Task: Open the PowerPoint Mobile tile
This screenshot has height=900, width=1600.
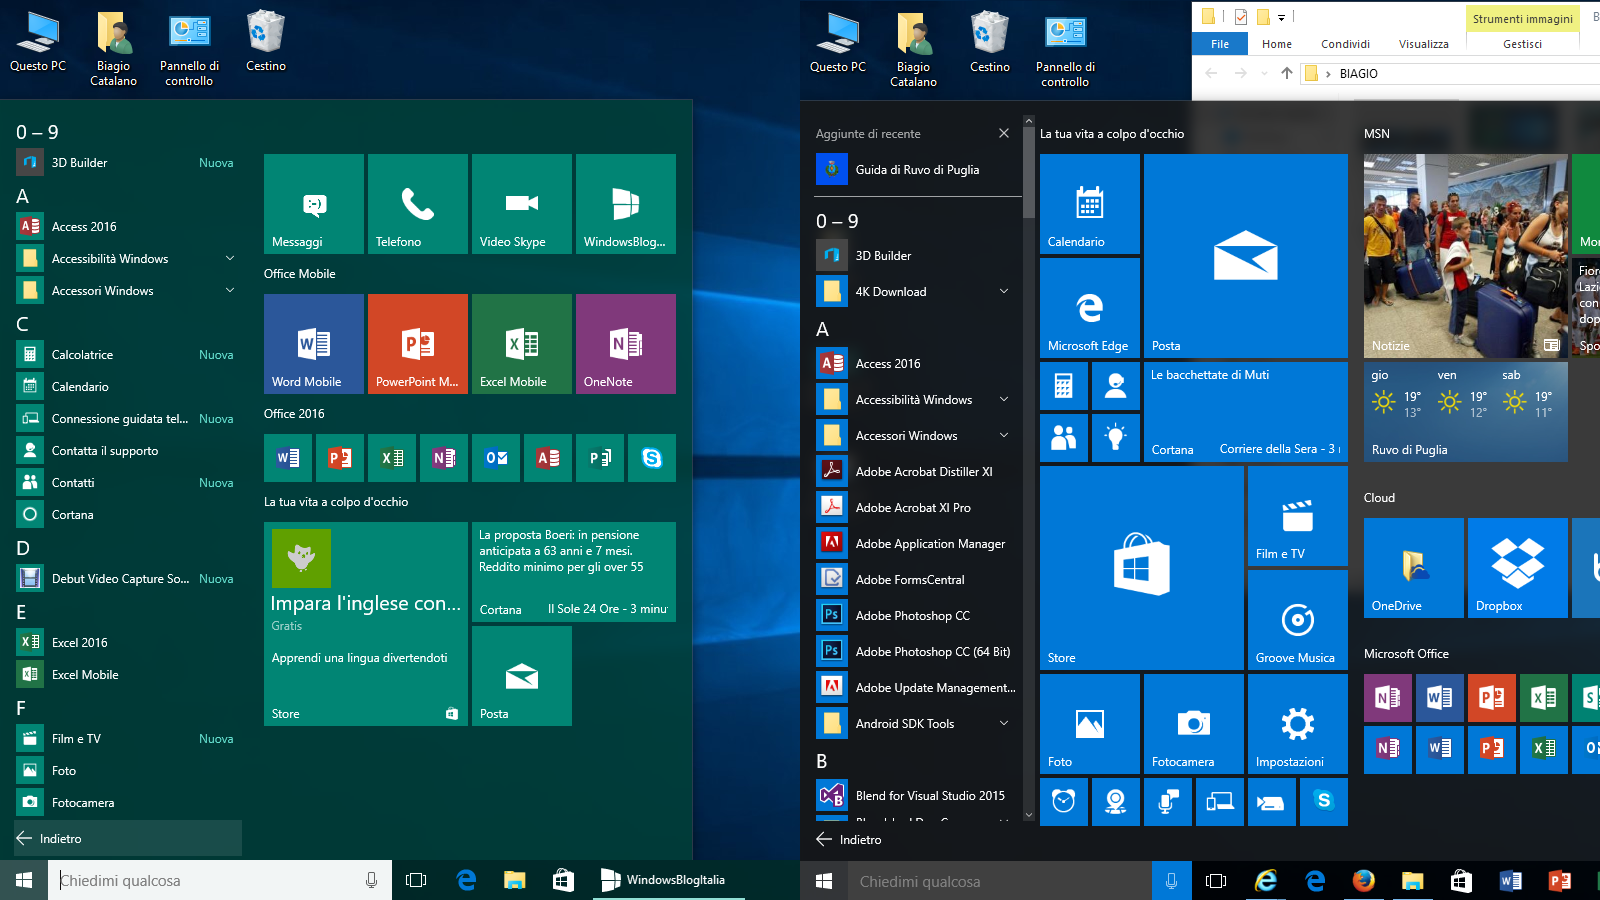Action: [418, 344]
